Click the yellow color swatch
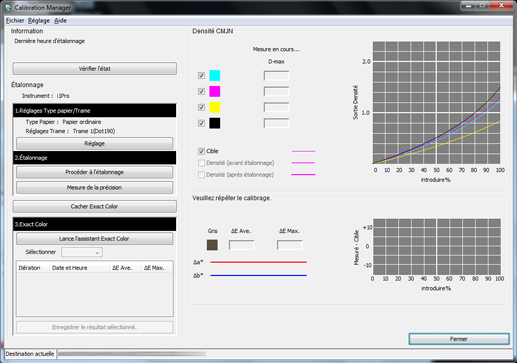The image size is (517, 363). click(215, 107)
